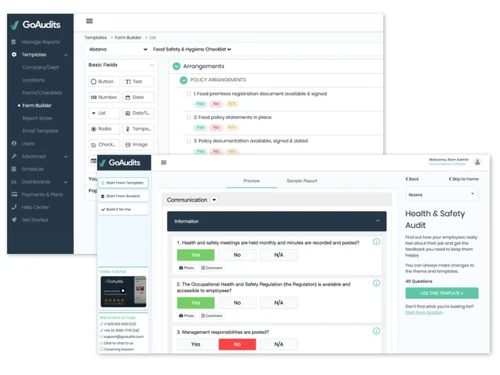Click the Back link in right panel
This screenshot has height=375, width=500.
click(x=412, y=179)
